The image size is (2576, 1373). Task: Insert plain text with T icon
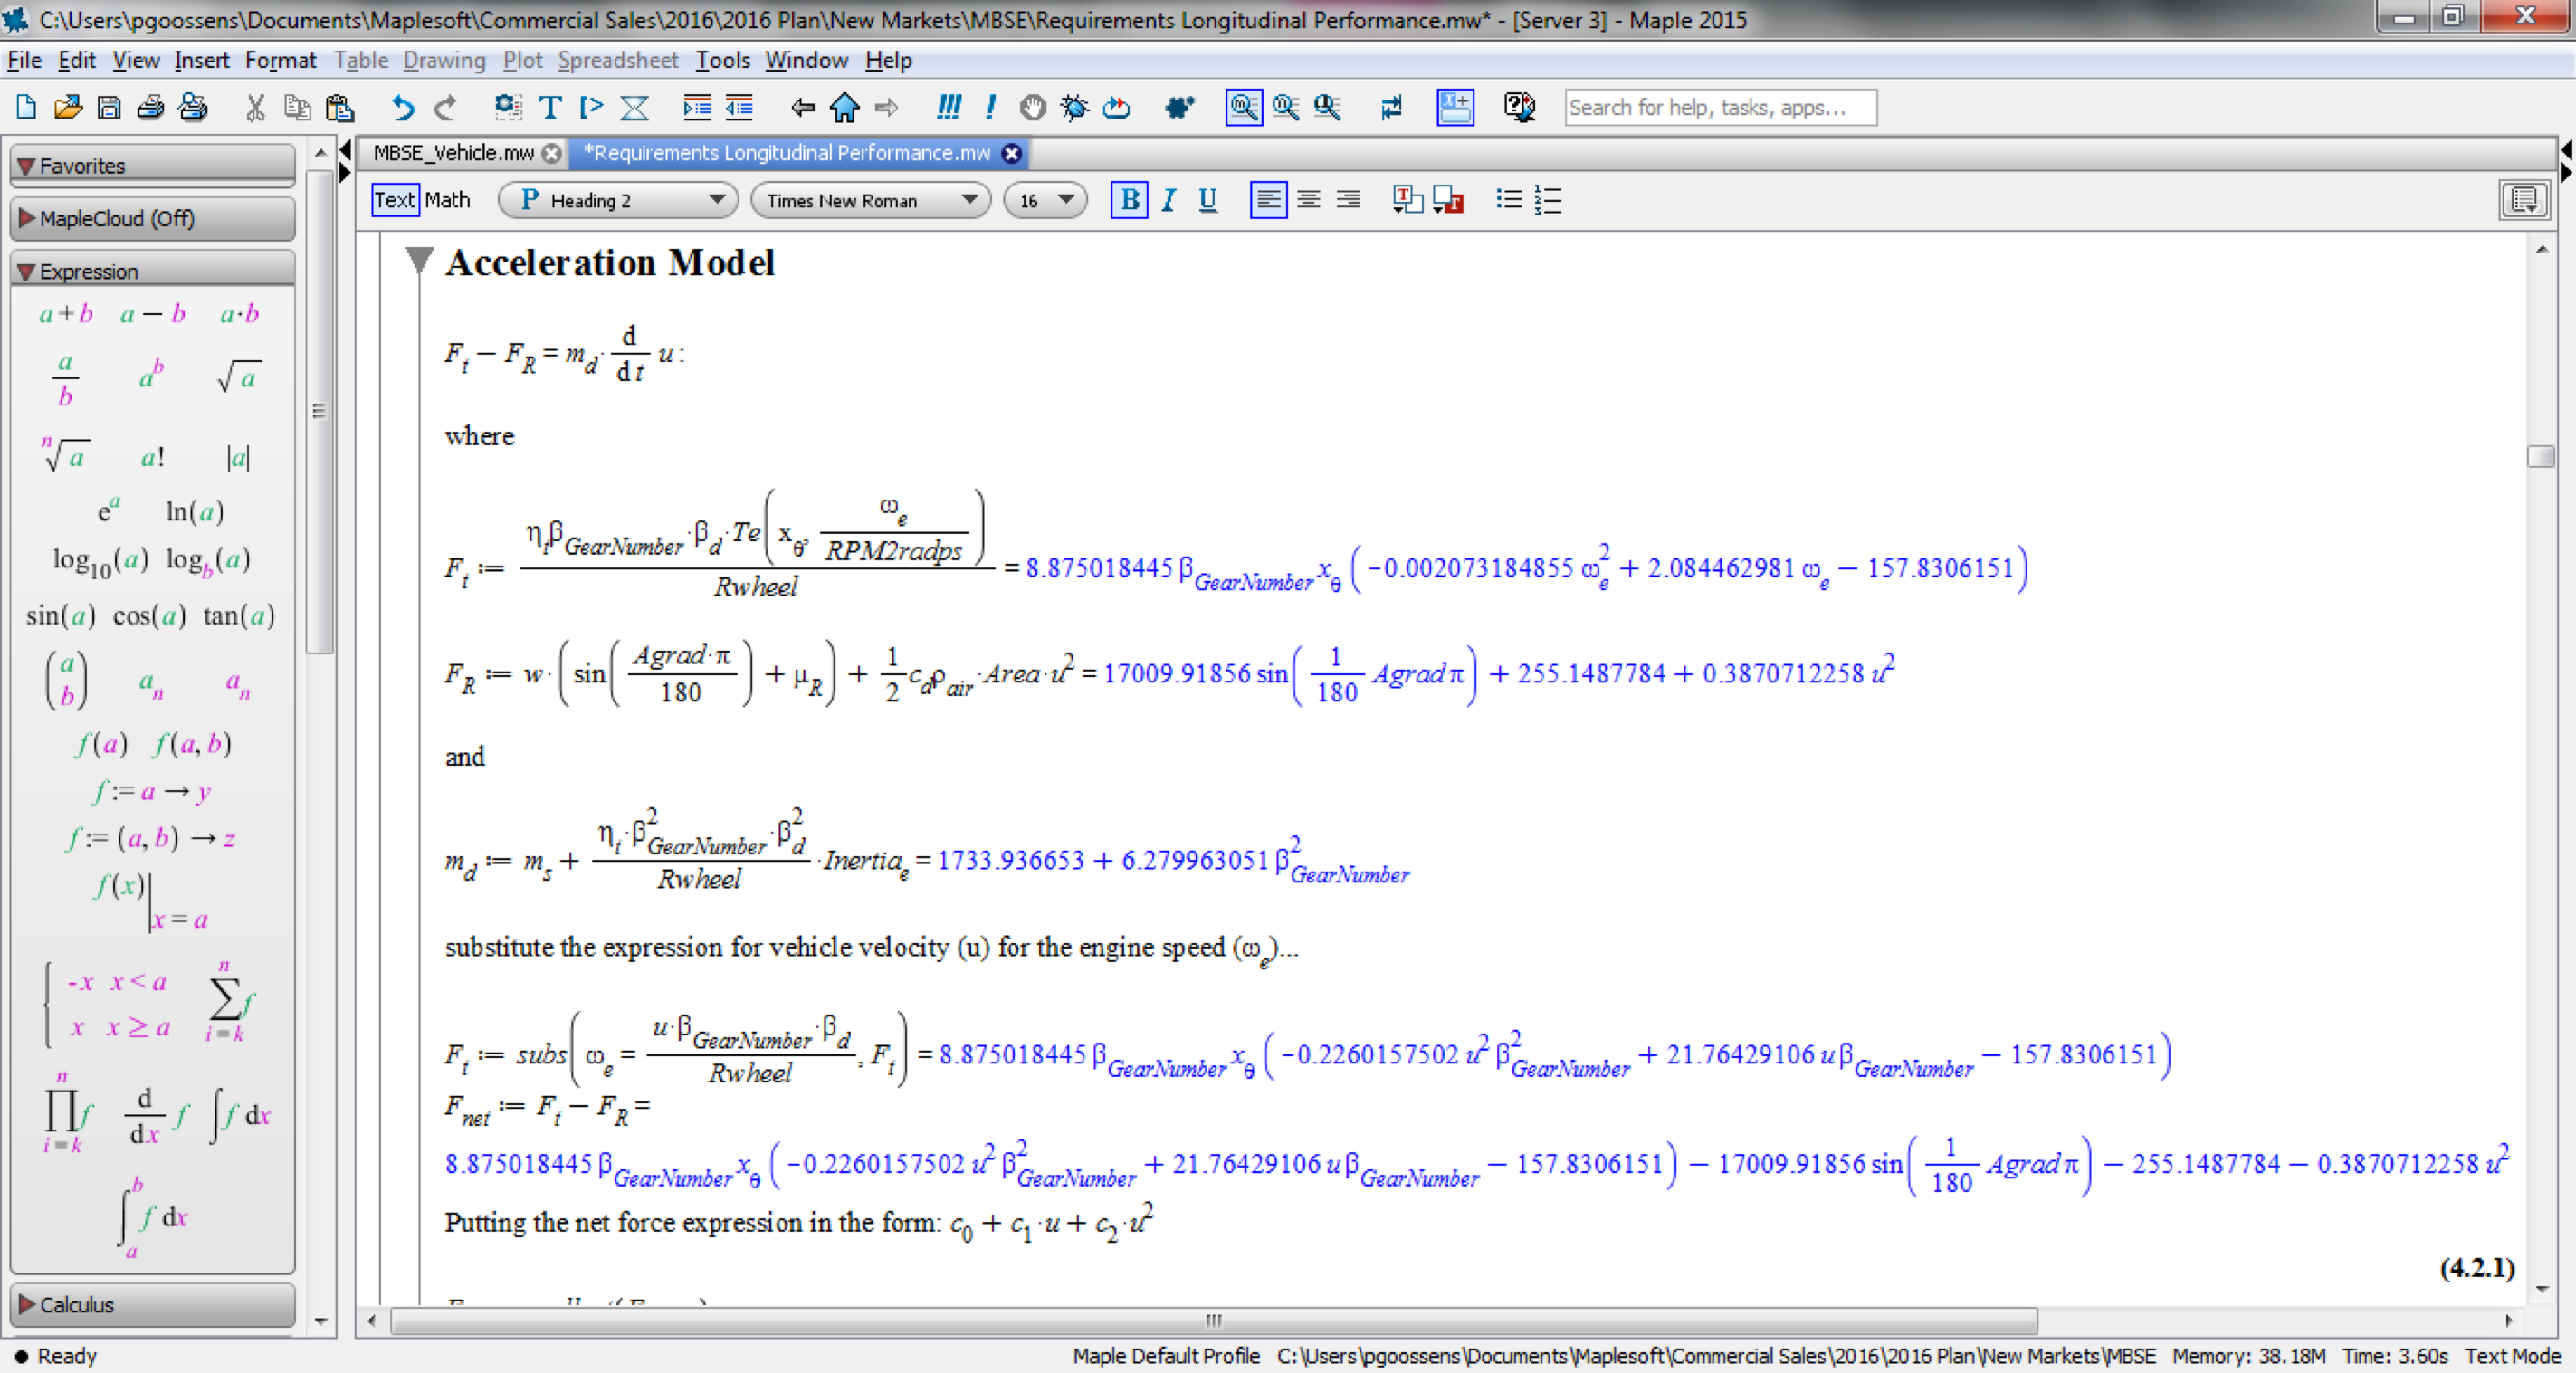tap(550, 107)
